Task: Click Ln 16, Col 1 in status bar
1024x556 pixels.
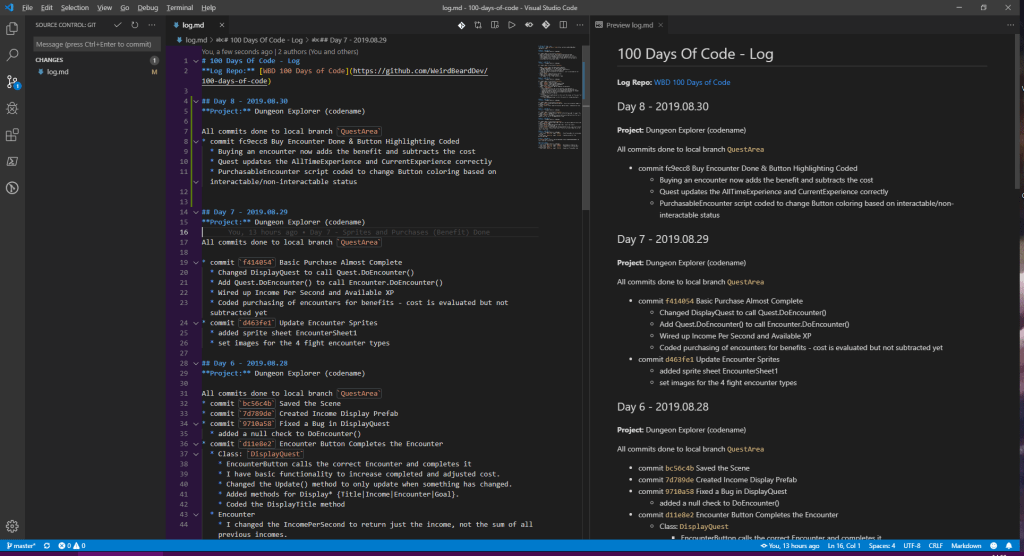Action: [844, 546]
